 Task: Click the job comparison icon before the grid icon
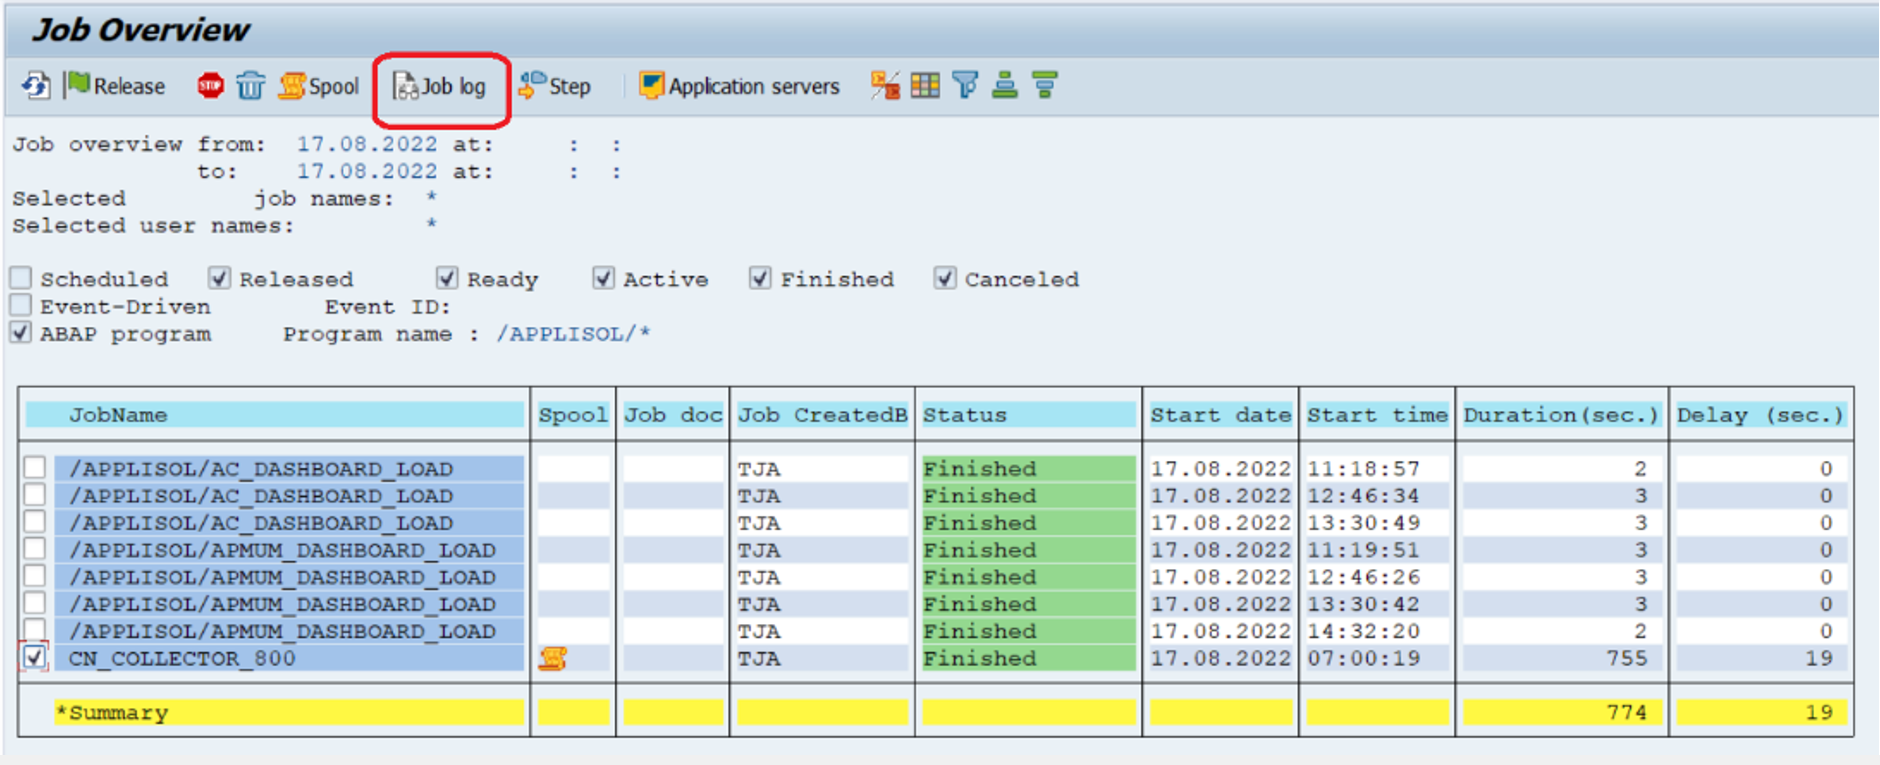(x=885, y=86)
